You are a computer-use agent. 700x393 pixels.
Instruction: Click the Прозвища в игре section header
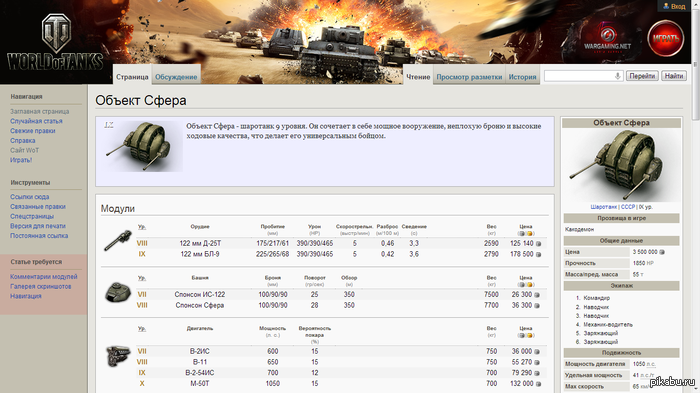coord(621,218)
